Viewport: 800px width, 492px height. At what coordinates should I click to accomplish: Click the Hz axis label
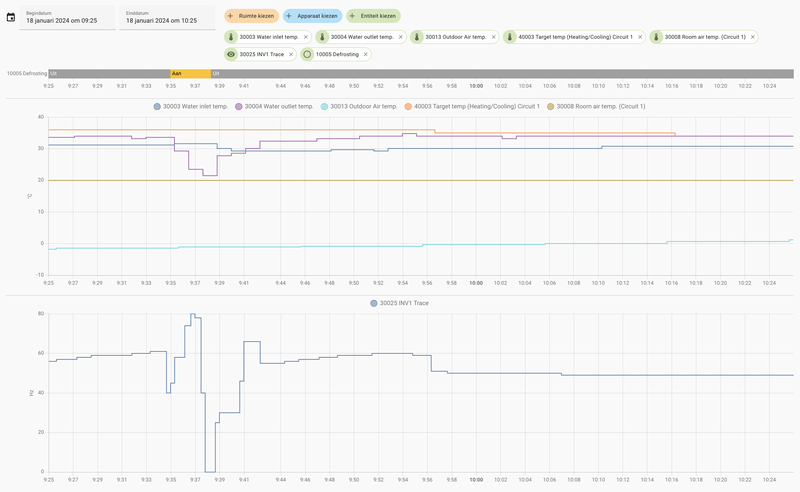[x=31, y=393]
